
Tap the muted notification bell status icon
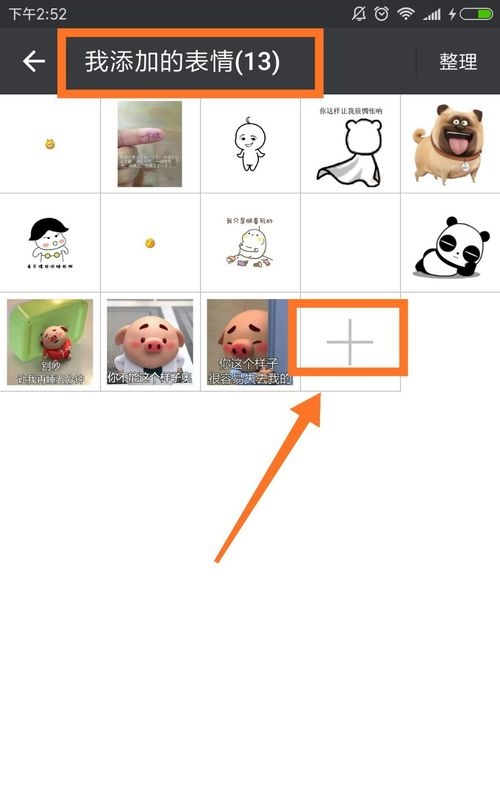[359, 14]
